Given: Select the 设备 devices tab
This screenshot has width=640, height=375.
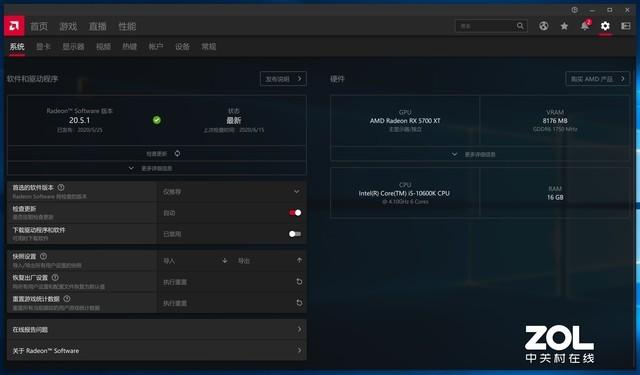Looking at the screenshot, I should 182,47.
